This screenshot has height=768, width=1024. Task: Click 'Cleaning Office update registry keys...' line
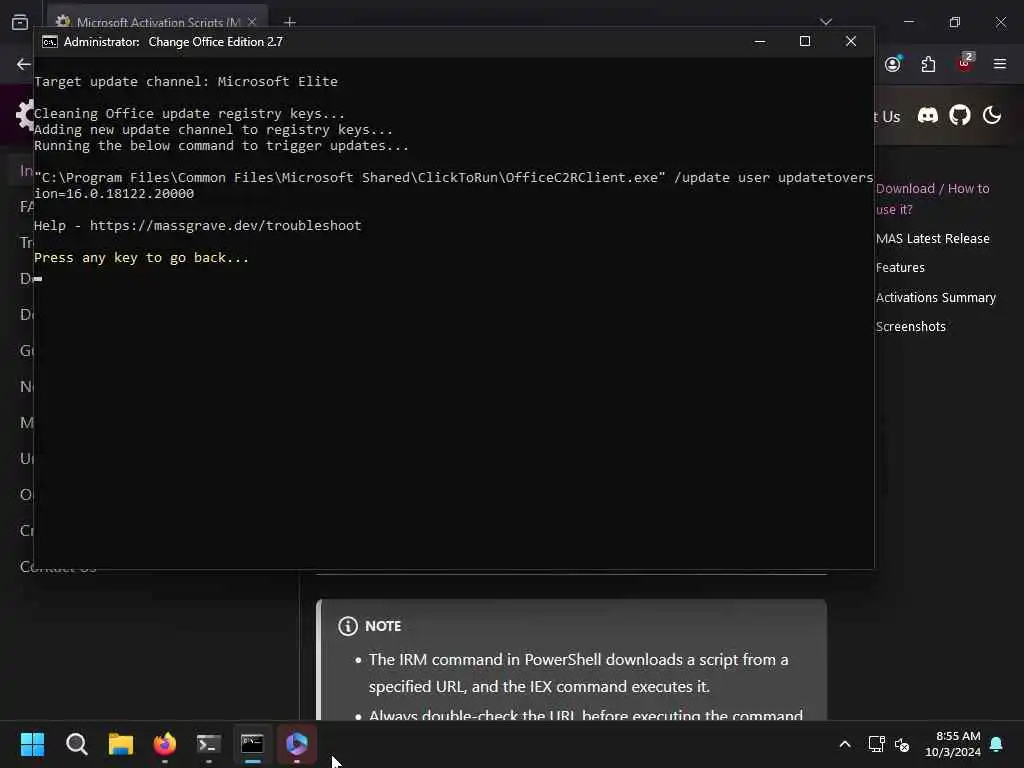click(189, 114)
